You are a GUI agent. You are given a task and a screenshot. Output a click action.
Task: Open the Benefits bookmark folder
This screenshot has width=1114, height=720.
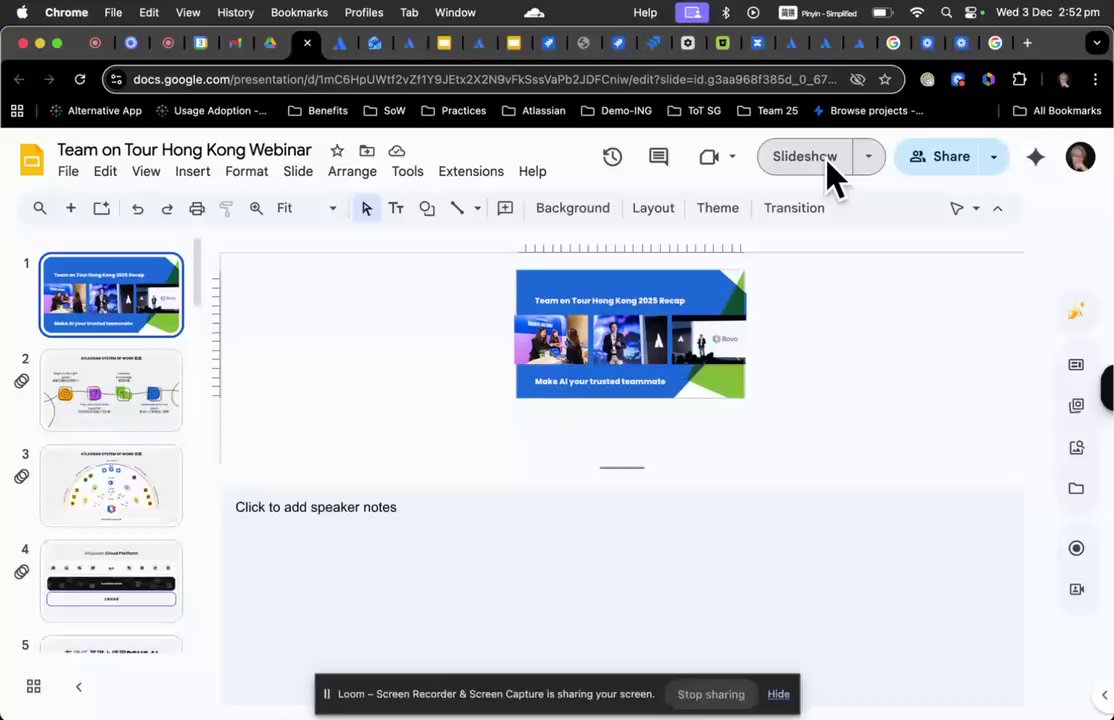[x=318, y=111]
